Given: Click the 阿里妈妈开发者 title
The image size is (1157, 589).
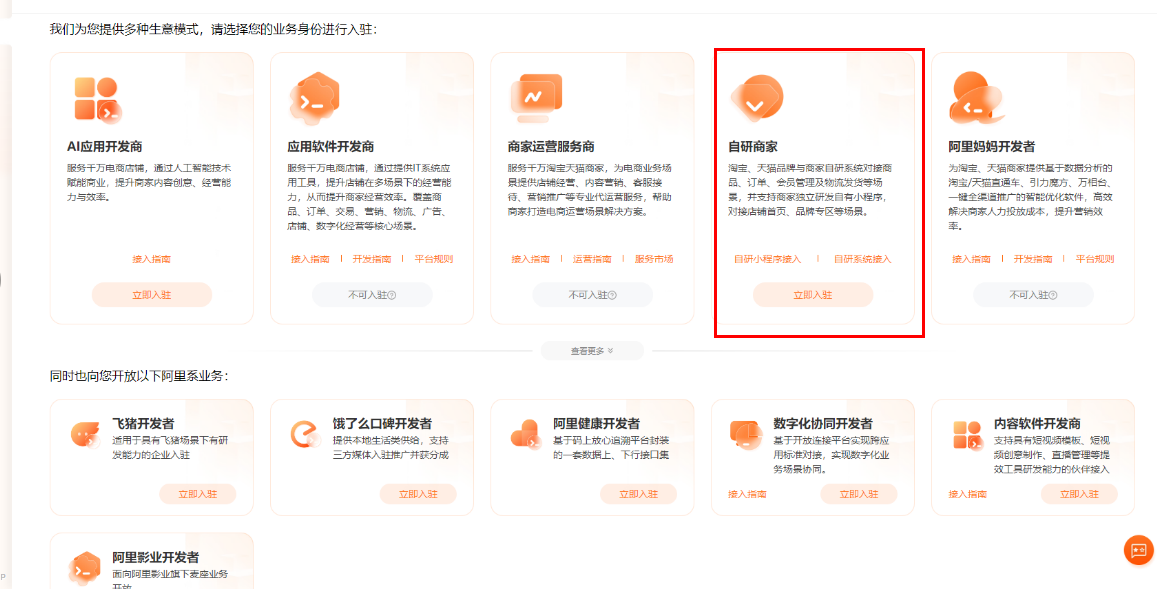Looking at the screenshot, I should (x=992, y=146).
